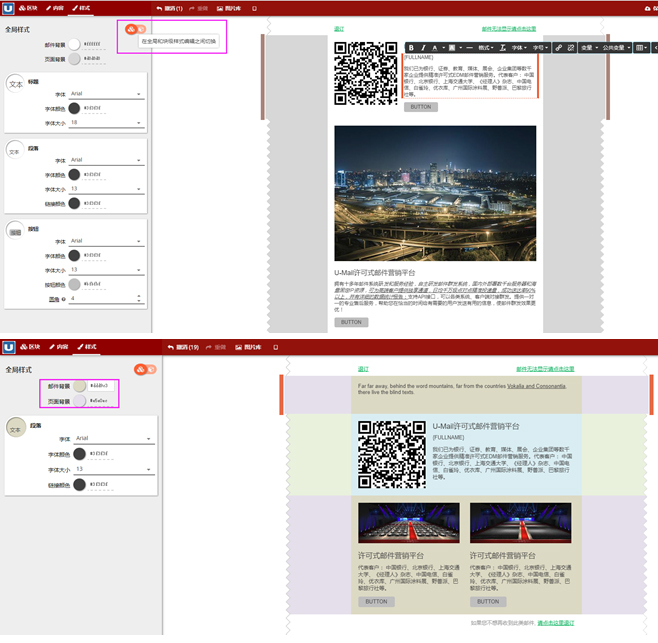Click the U-Mail logo in top editor
Image resolution: width=658 pixels, height=643 pixels.
pyautogui.click(x=8, y=8)
